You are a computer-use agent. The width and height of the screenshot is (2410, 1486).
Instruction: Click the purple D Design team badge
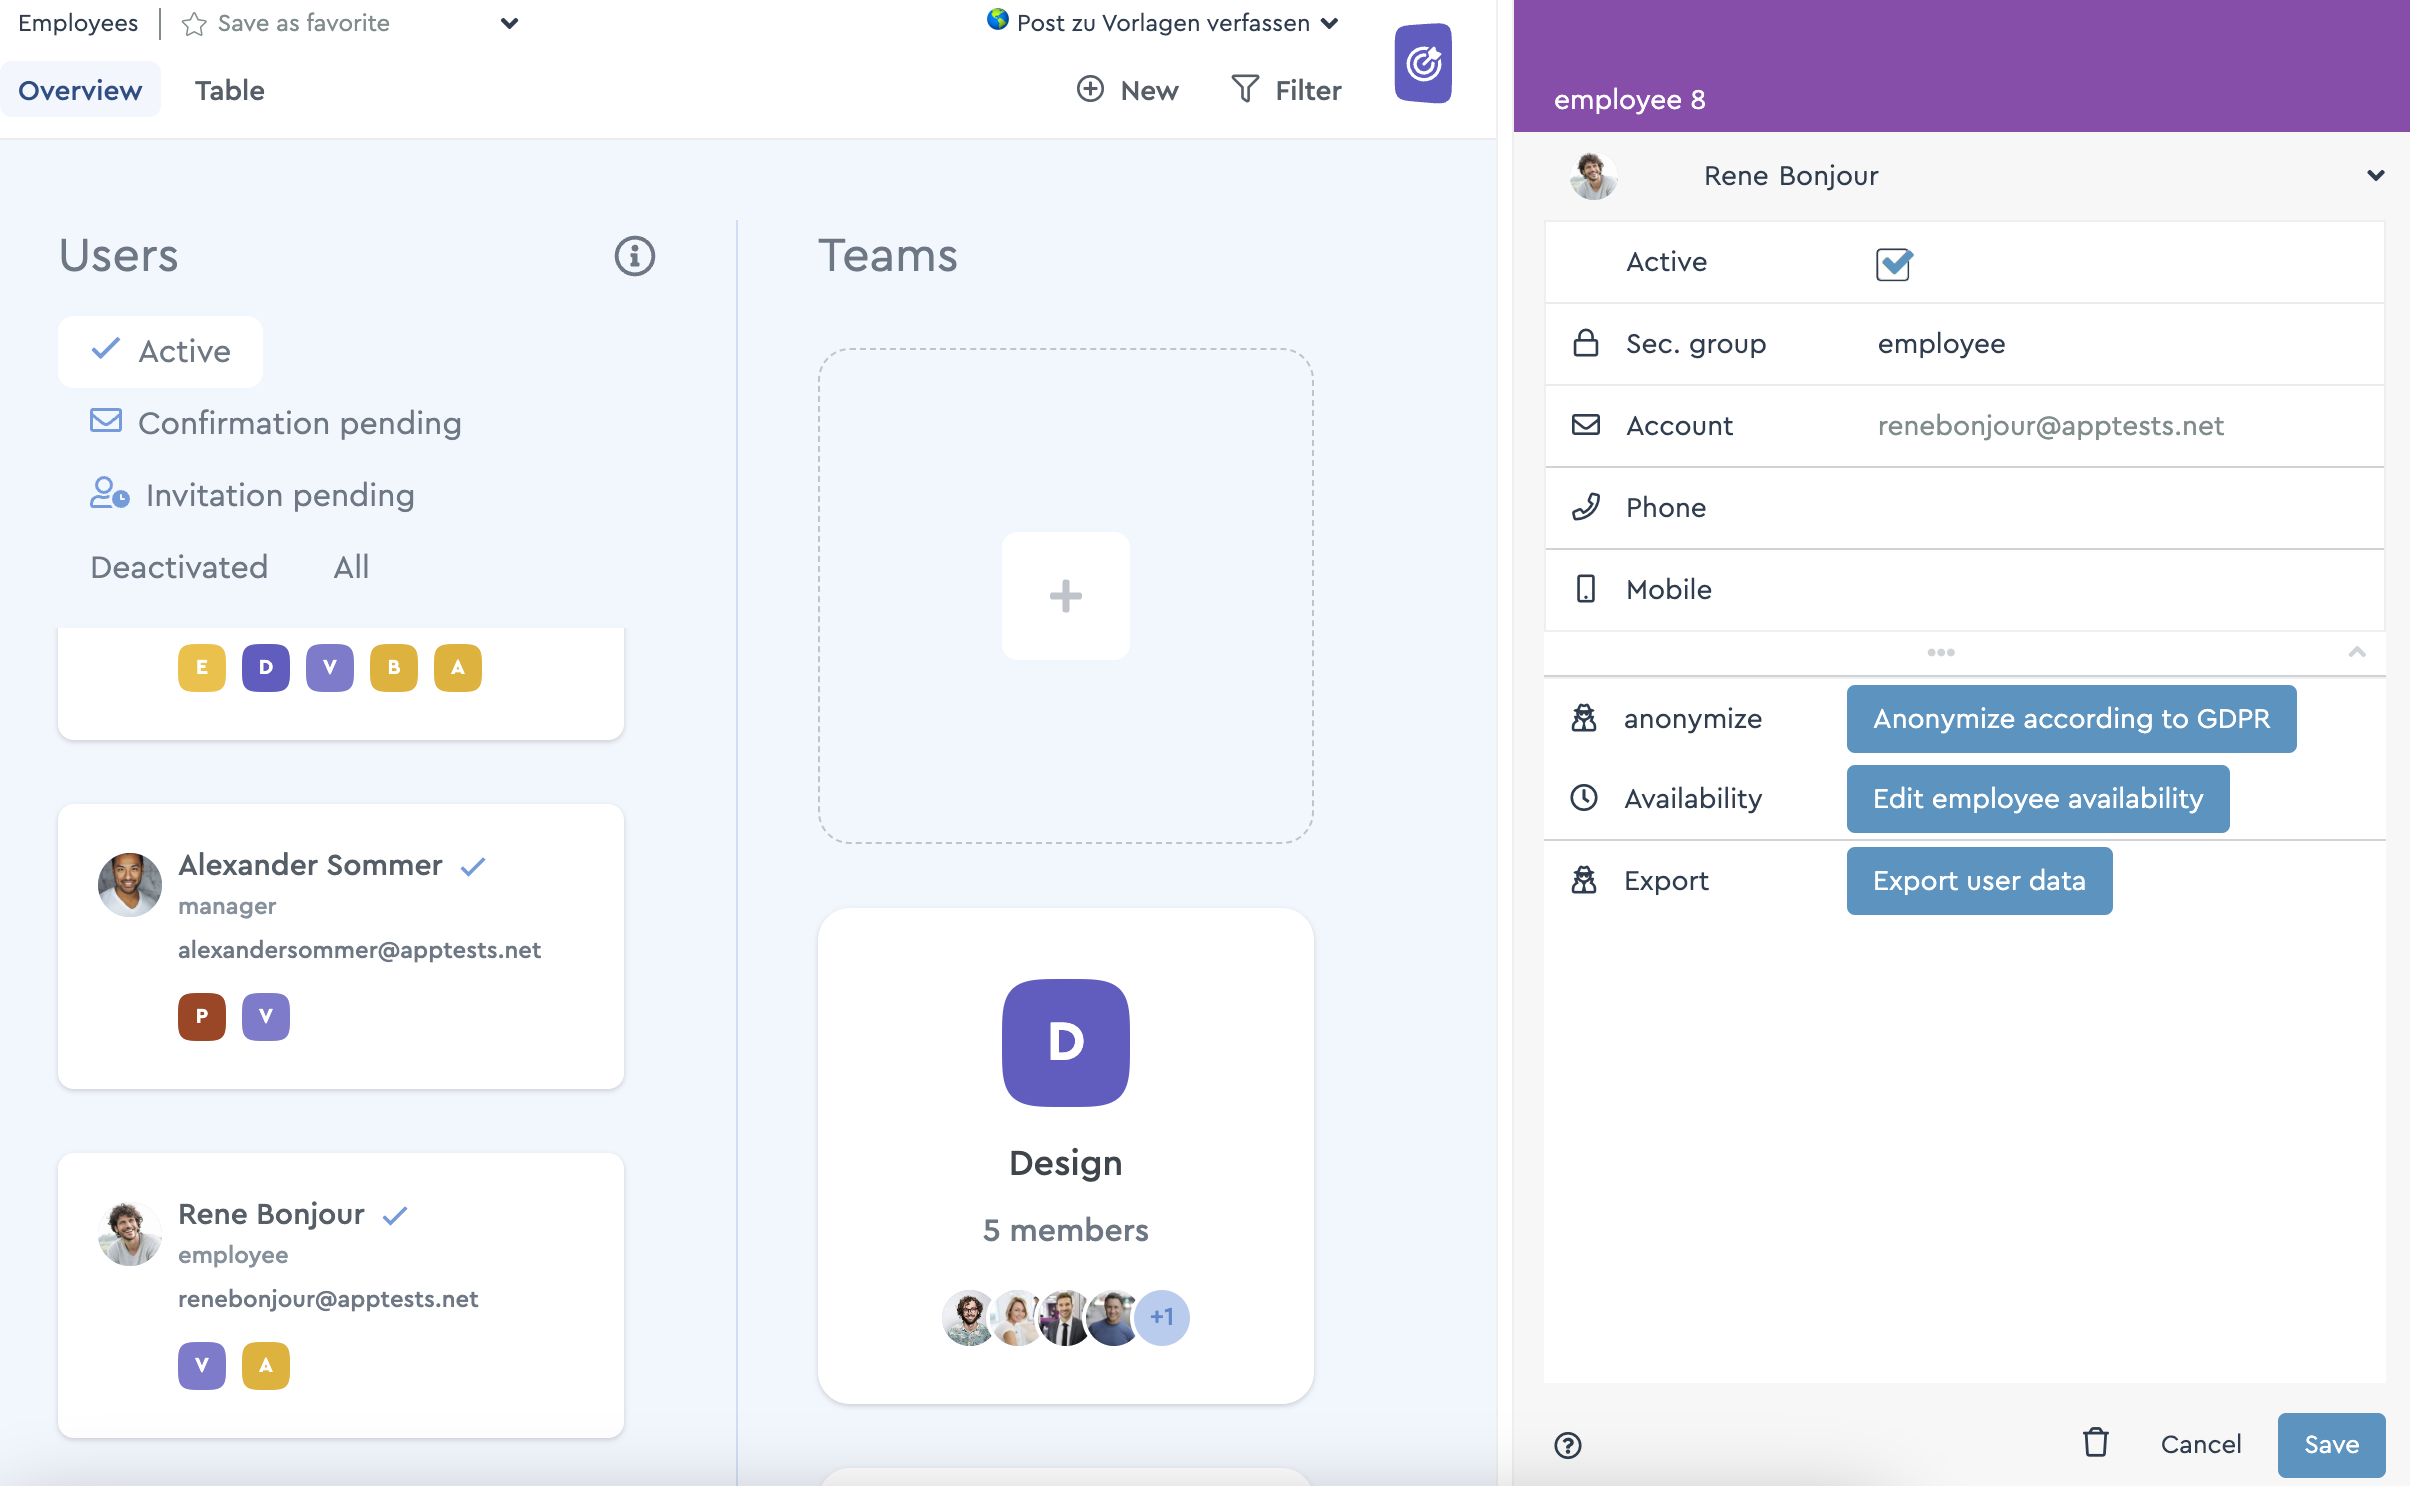1065,1042
